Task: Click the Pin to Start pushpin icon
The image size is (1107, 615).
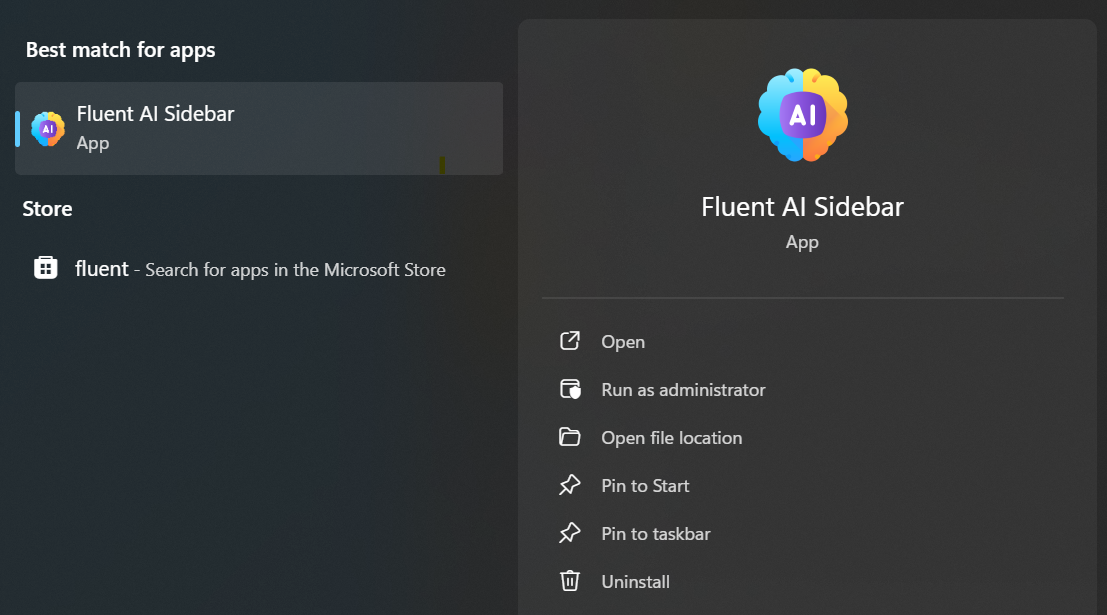Action: (x=569, y=485)
